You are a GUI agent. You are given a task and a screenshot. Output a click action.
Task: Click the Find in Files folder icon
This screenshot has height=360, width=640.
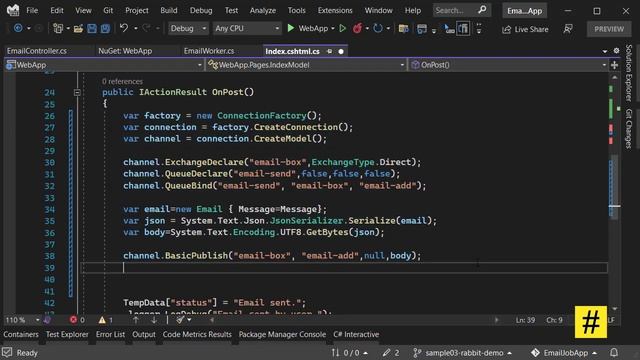(x=403, y=29)
